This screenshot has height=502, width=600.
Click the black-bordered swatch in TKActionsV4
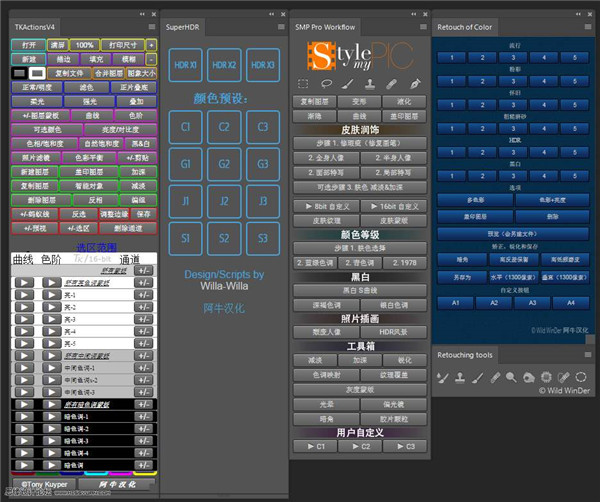click(20, 73)
